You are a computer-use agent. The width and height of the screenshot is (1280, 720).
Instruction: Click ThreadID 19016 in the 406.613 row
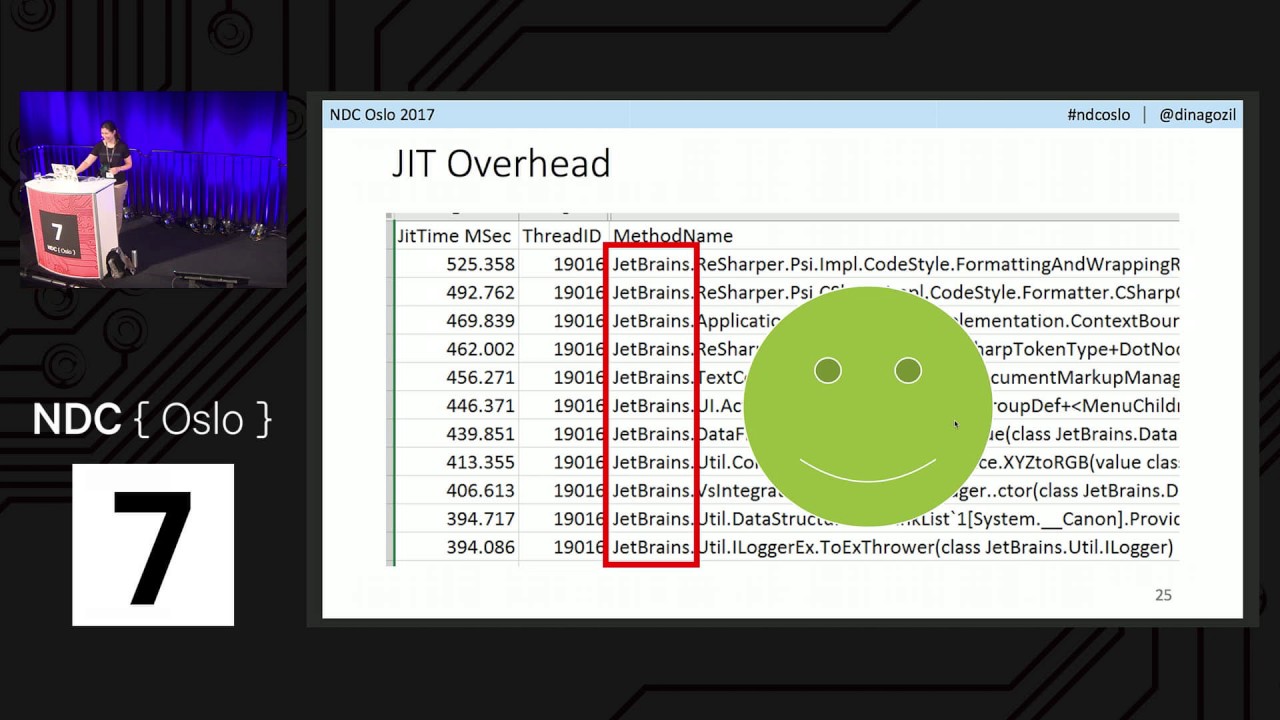(579, 491)
